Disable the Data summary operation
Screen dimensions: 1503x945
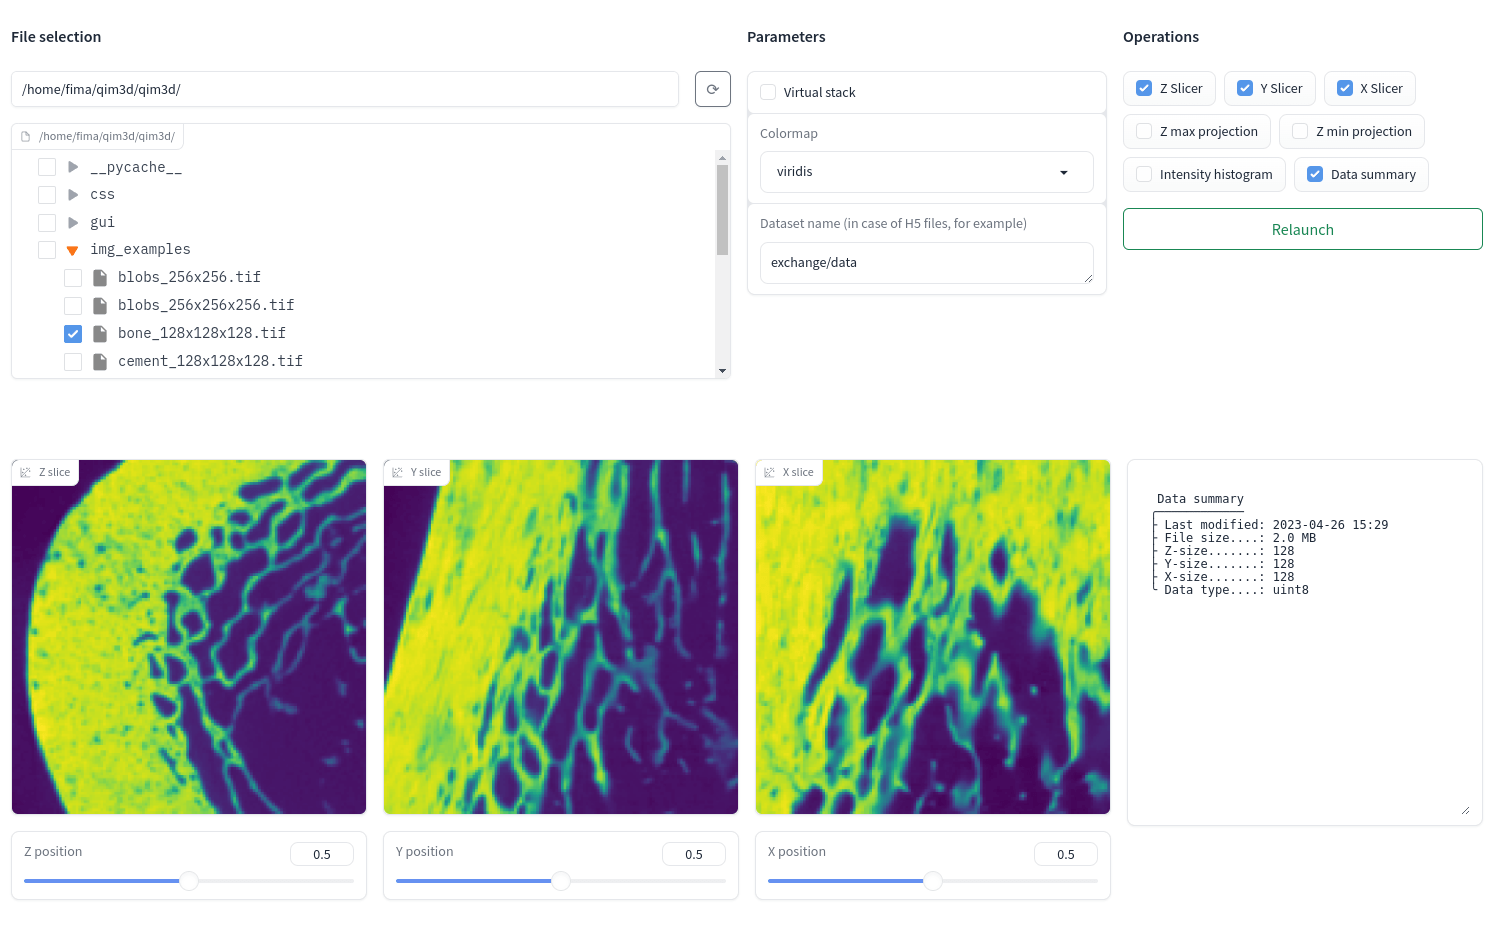tap(1315, 174)
